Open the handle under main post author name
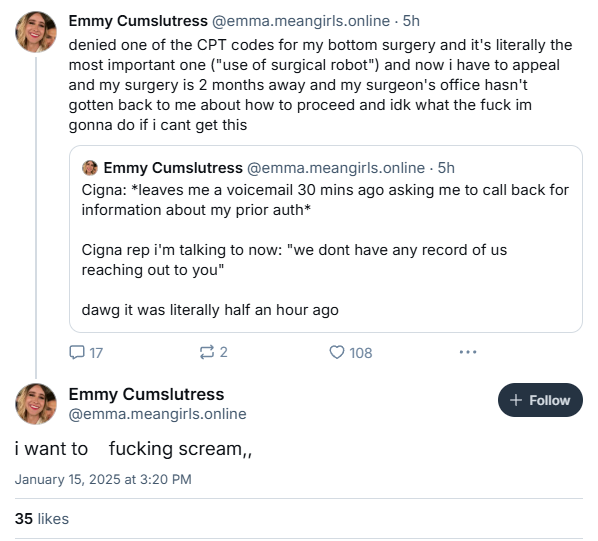The height and width of the screenshot is (541, 598). click(158, 414)
